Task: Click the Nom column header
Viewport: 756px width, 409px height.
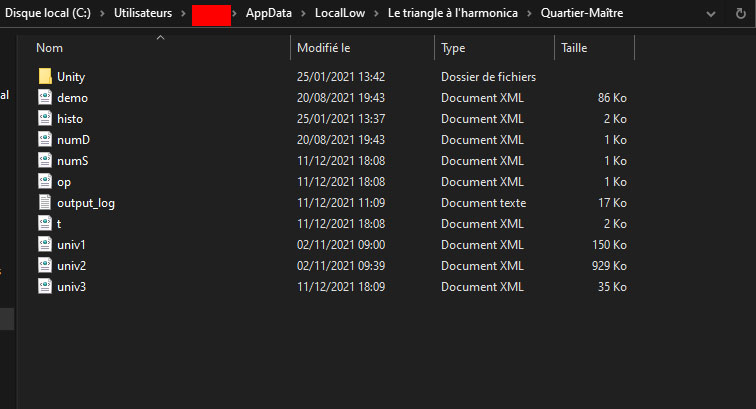Action: click(49, 48)
